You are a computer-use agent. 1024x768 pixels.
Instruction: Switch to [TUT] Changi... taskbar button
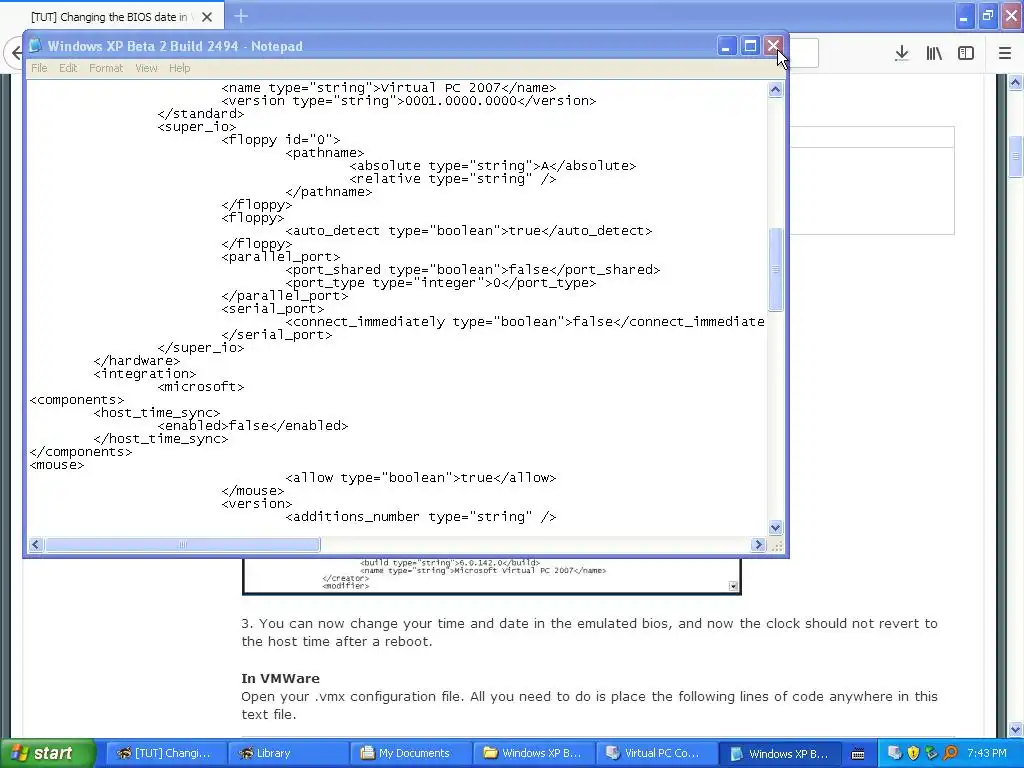tap(166, 753)
